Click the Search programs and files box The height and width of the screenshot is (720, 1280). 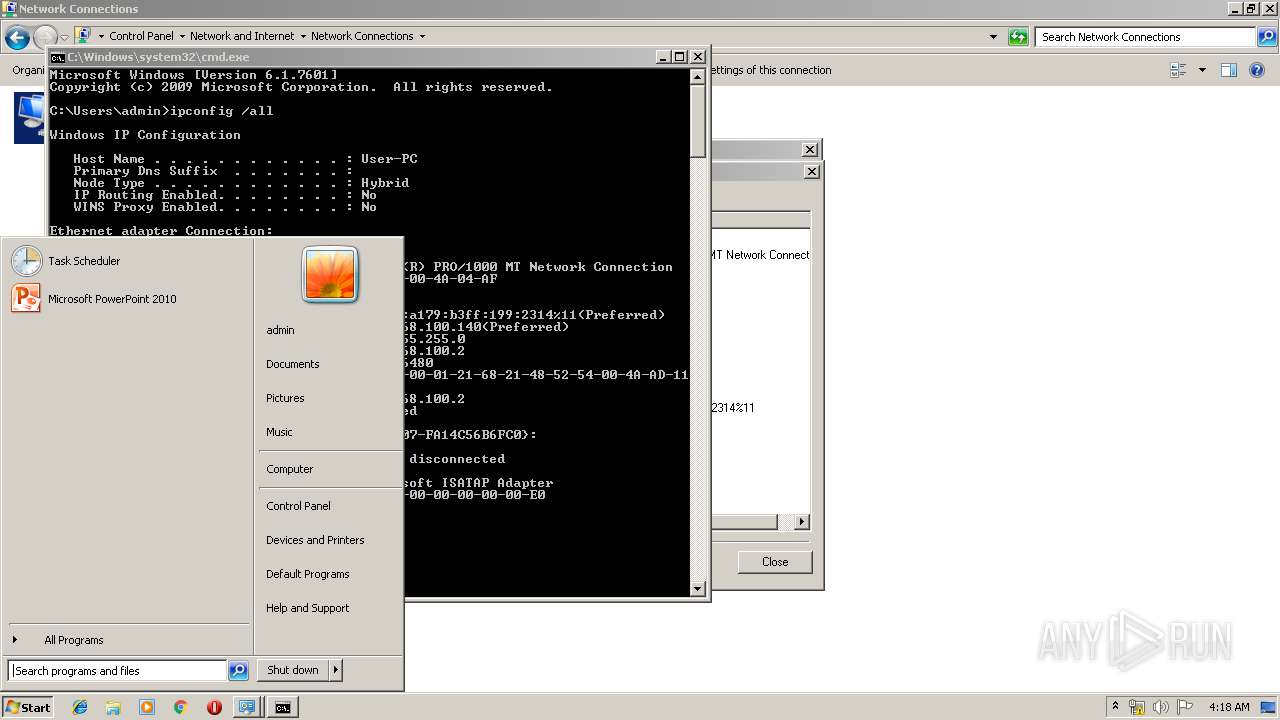(118, 671)
